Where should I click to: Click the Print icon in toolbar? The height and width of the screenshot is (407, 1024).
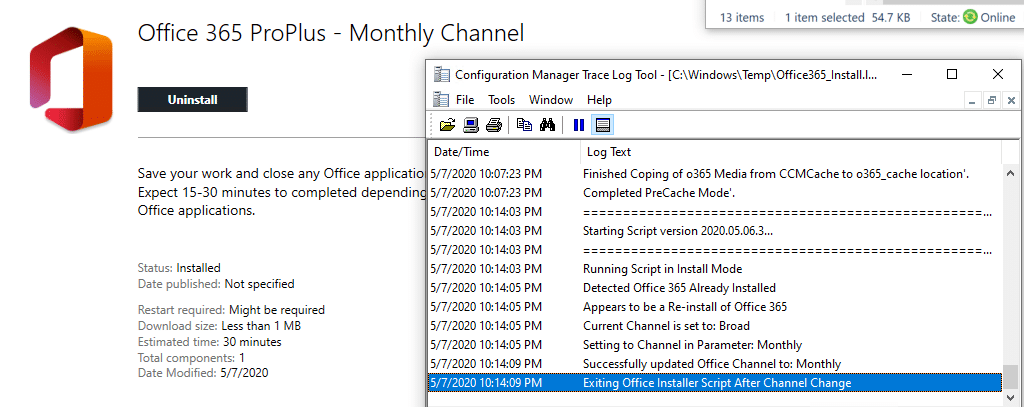(x=493, y=125)
